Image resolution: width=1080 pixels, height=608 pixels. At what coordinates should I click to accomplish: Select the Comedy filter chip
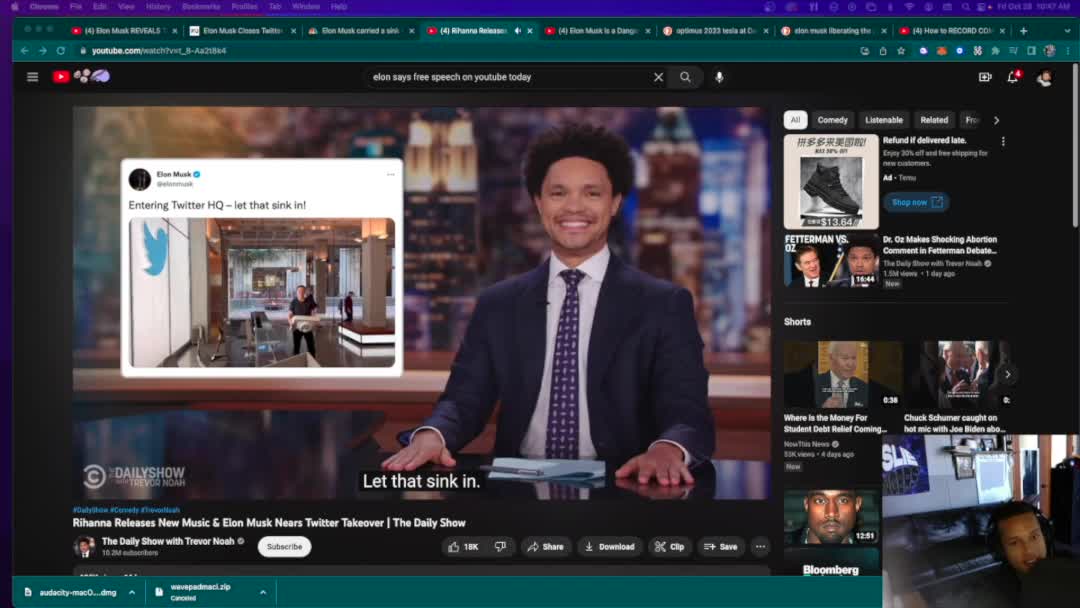point(832,120)
